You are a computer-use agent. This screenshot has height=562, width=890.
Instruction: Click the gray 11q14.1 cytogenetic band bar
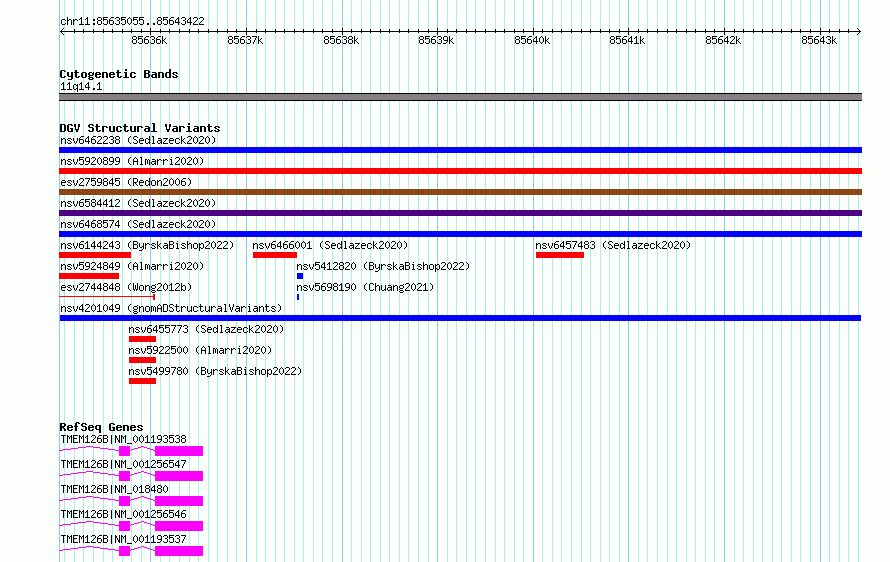pos(460,97)
